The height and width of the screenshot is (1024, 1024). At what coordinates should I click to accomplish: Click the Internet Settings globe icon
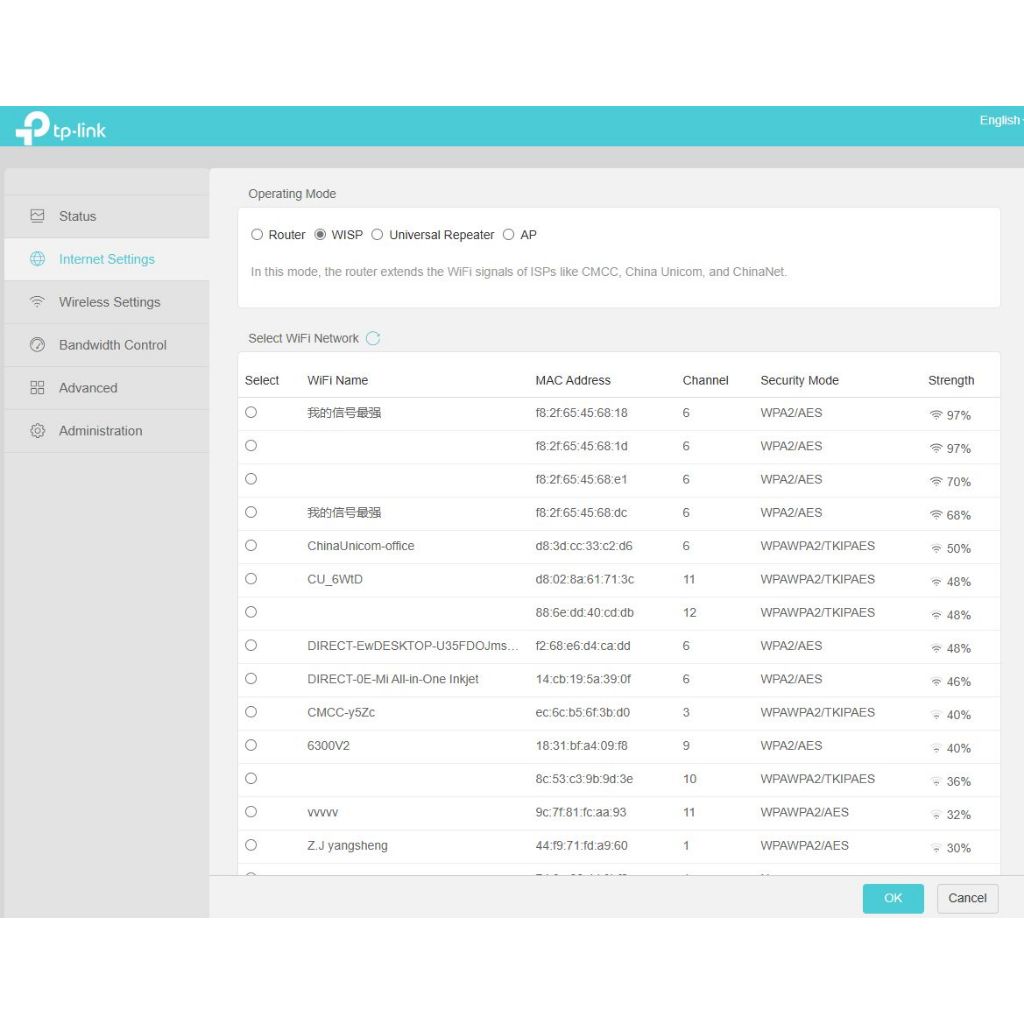[x=37, y=259]
